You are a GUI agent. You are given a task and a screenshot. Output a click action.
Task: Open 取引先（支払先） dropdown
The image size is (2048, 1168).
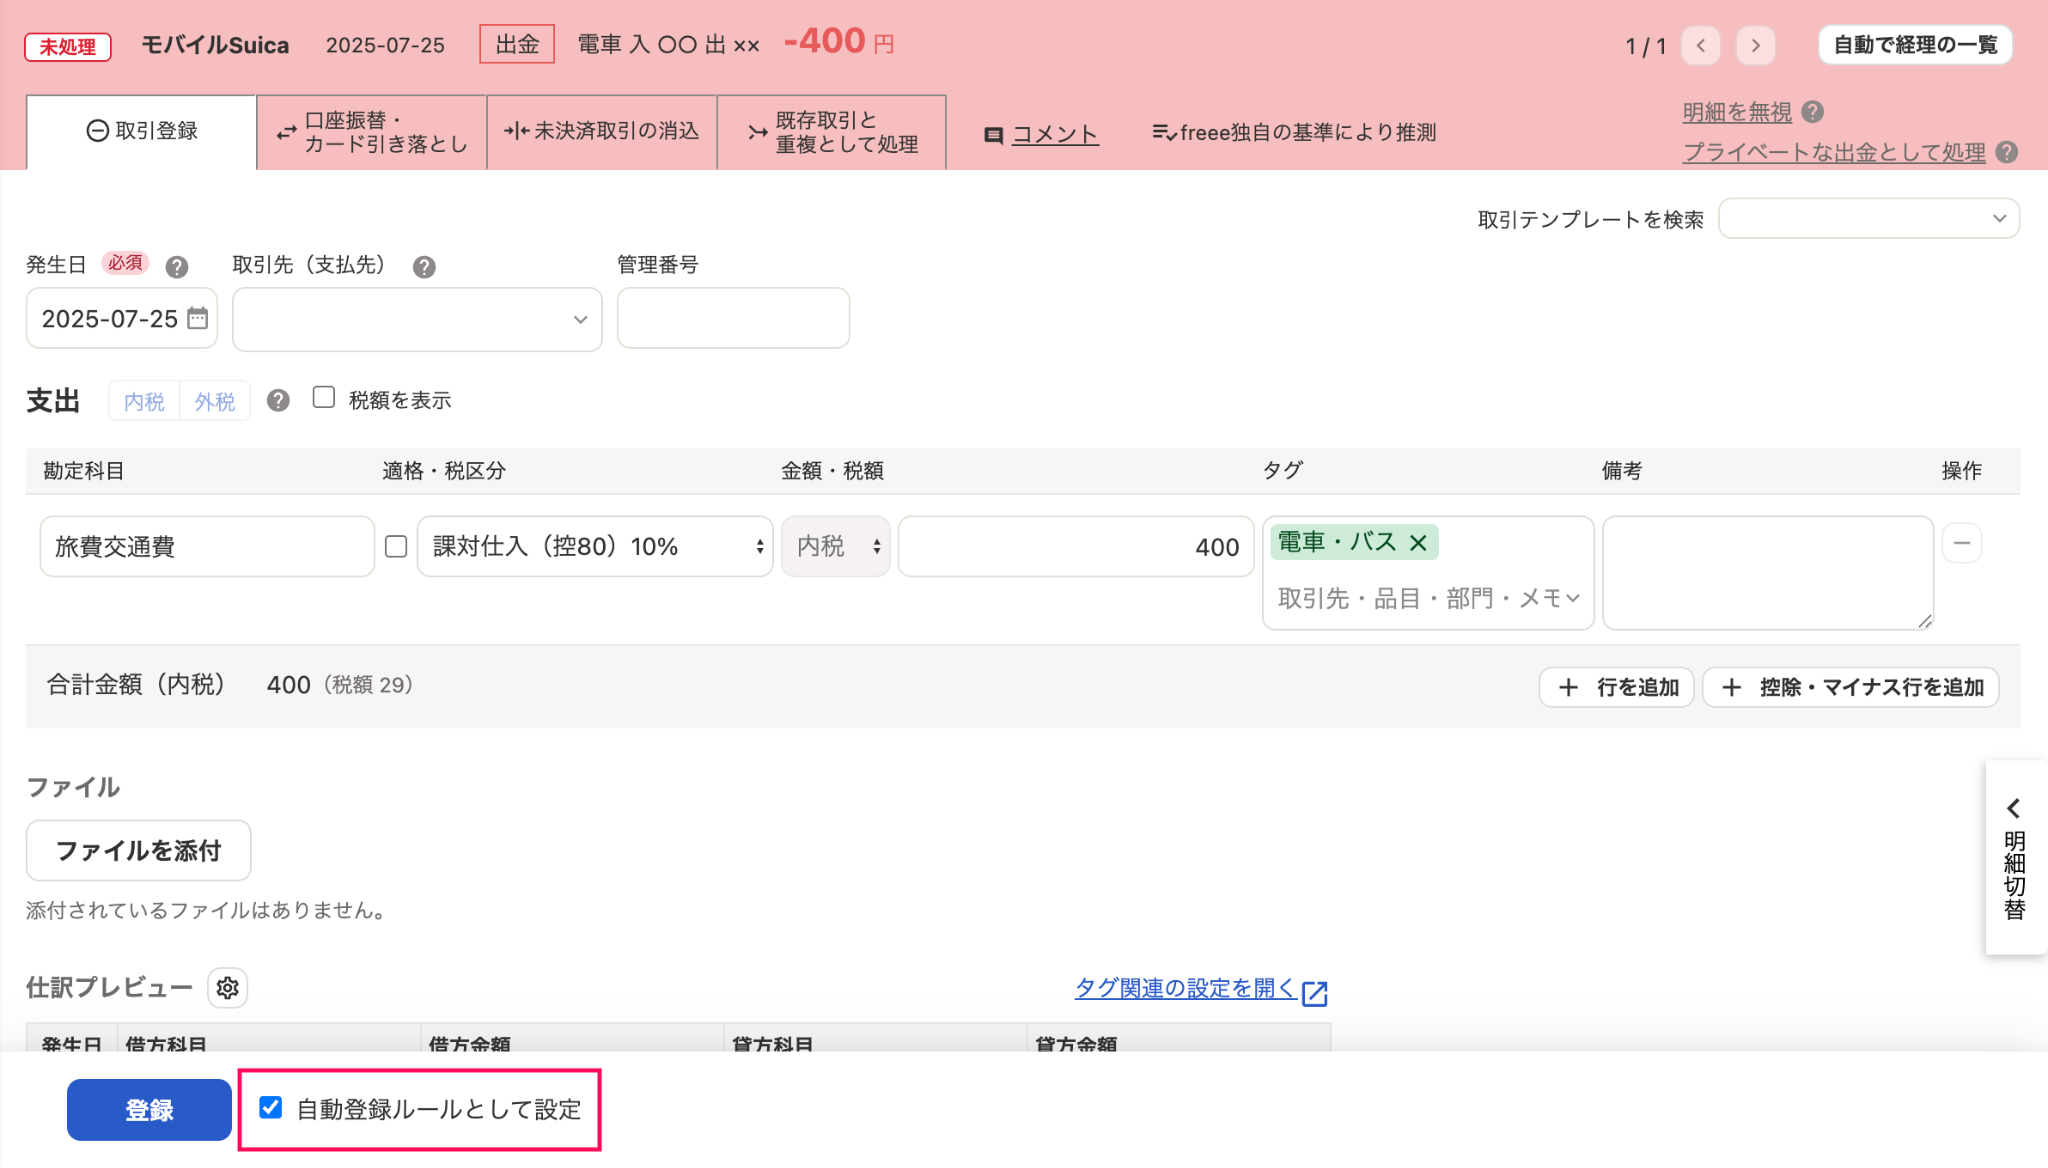(417, 319)
